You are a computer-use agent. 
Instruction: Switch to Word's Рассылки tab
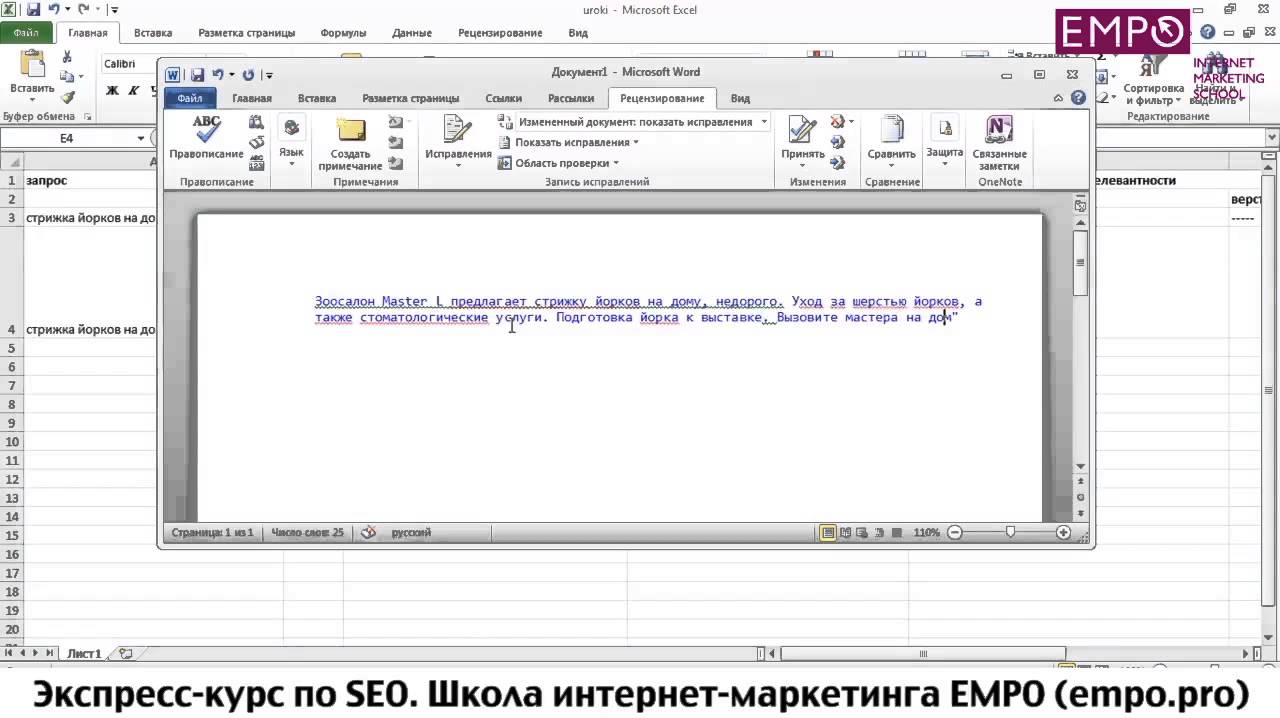click(x=571, y=98)
